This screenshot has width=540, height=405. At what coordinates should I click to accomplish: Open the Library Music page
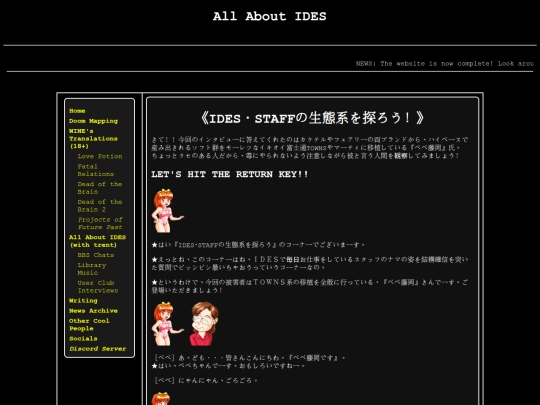coord(92,269)
